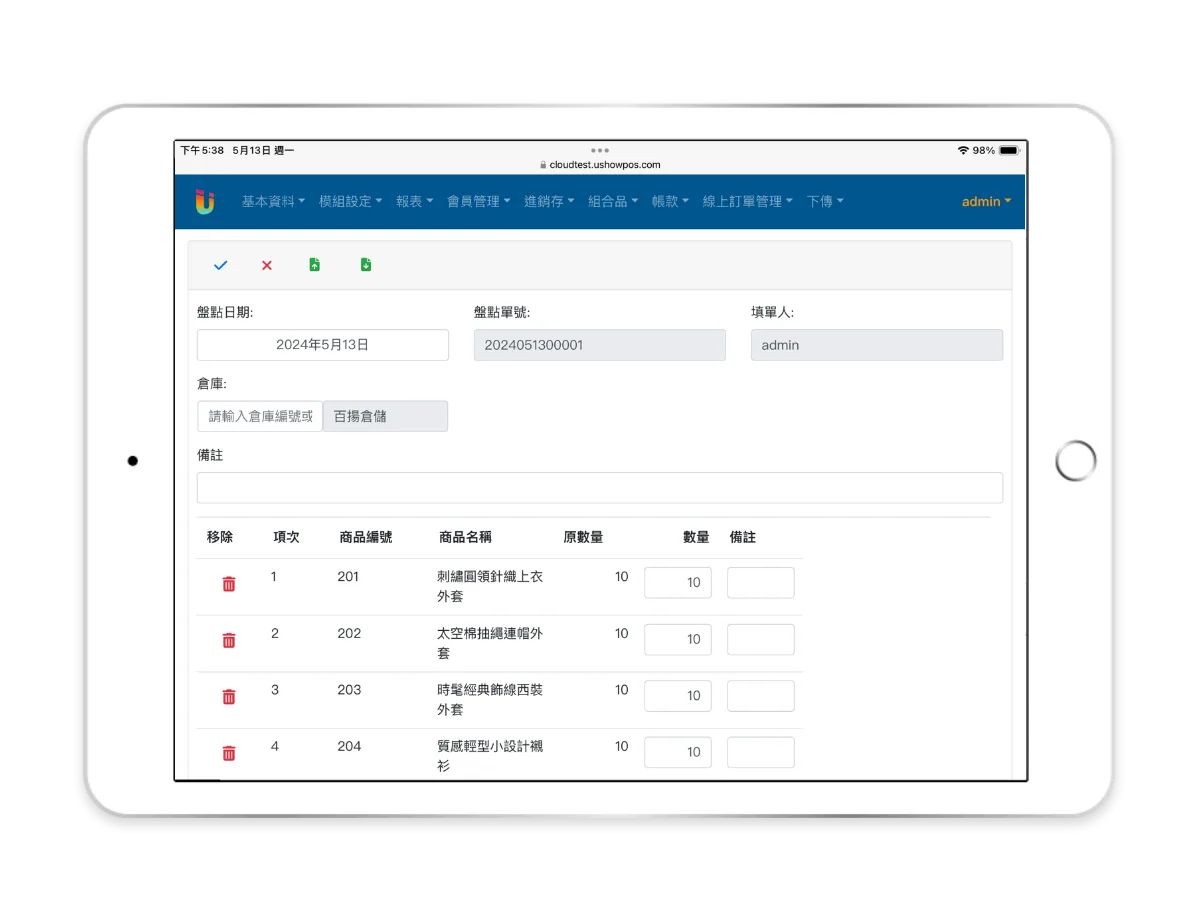Viewport: 1200px width, 920px height.
Task: Delete row 1 with trash icon
Action: [x=229, y=584]
